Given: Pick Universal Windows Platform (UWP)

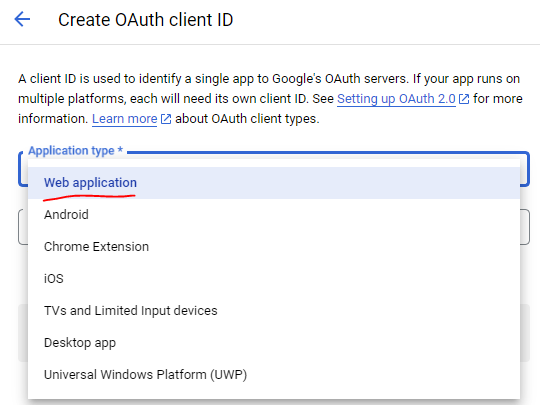Looking at the screenshot, I should coord(274,375).
